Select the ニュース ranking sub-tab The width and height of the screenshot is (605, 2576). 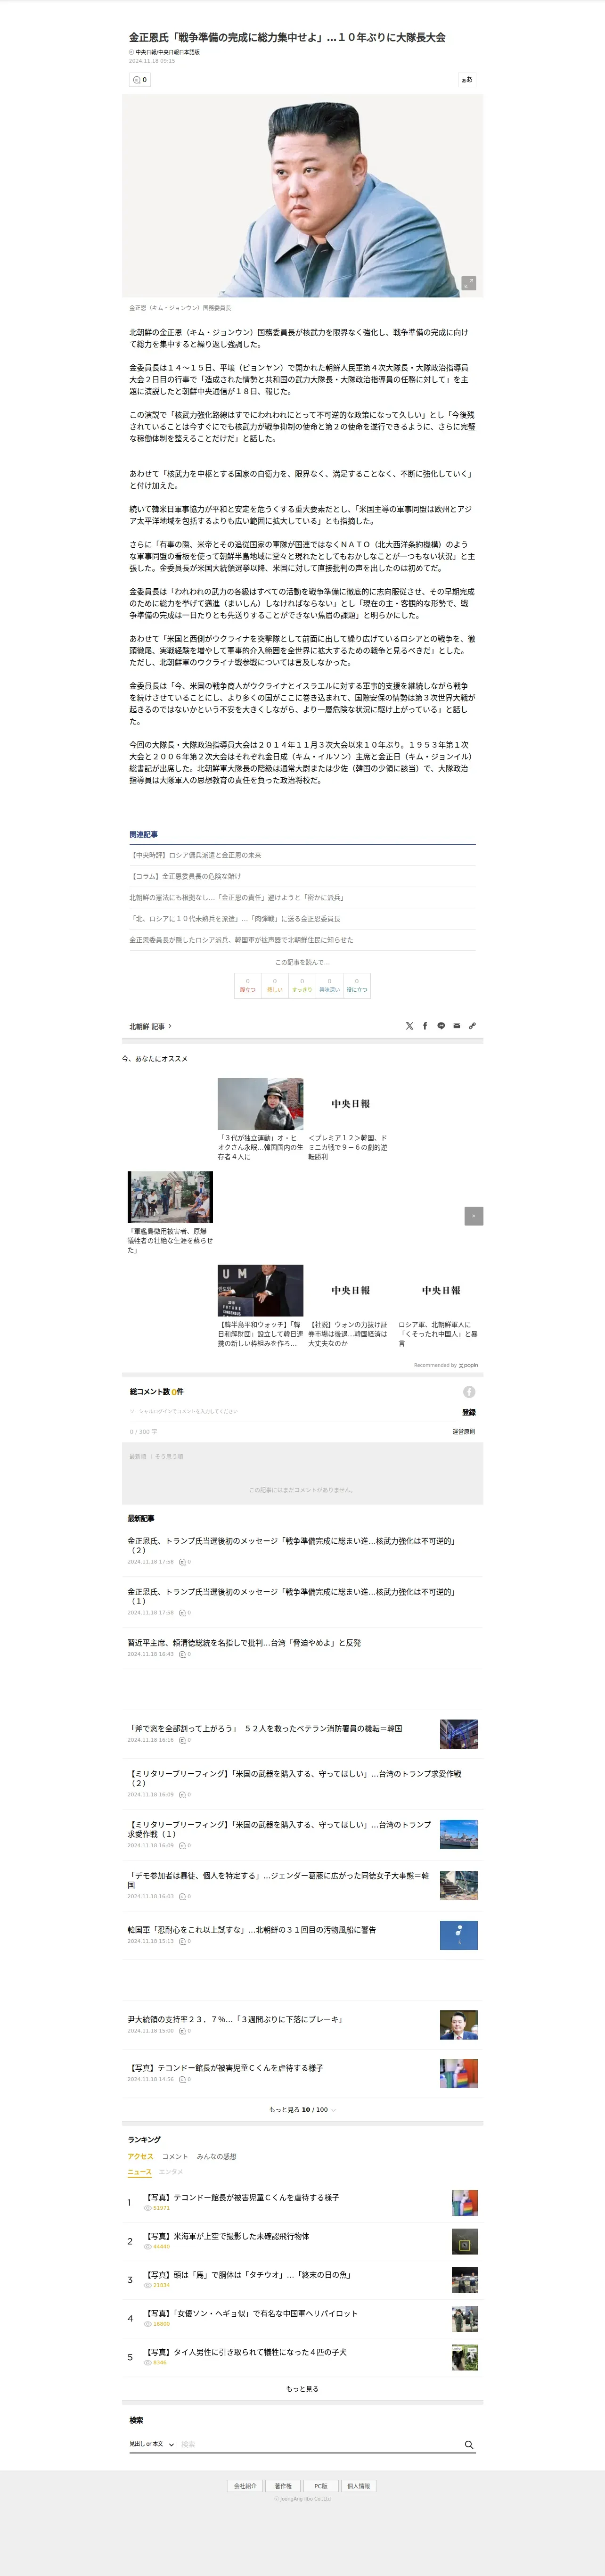140,2171
